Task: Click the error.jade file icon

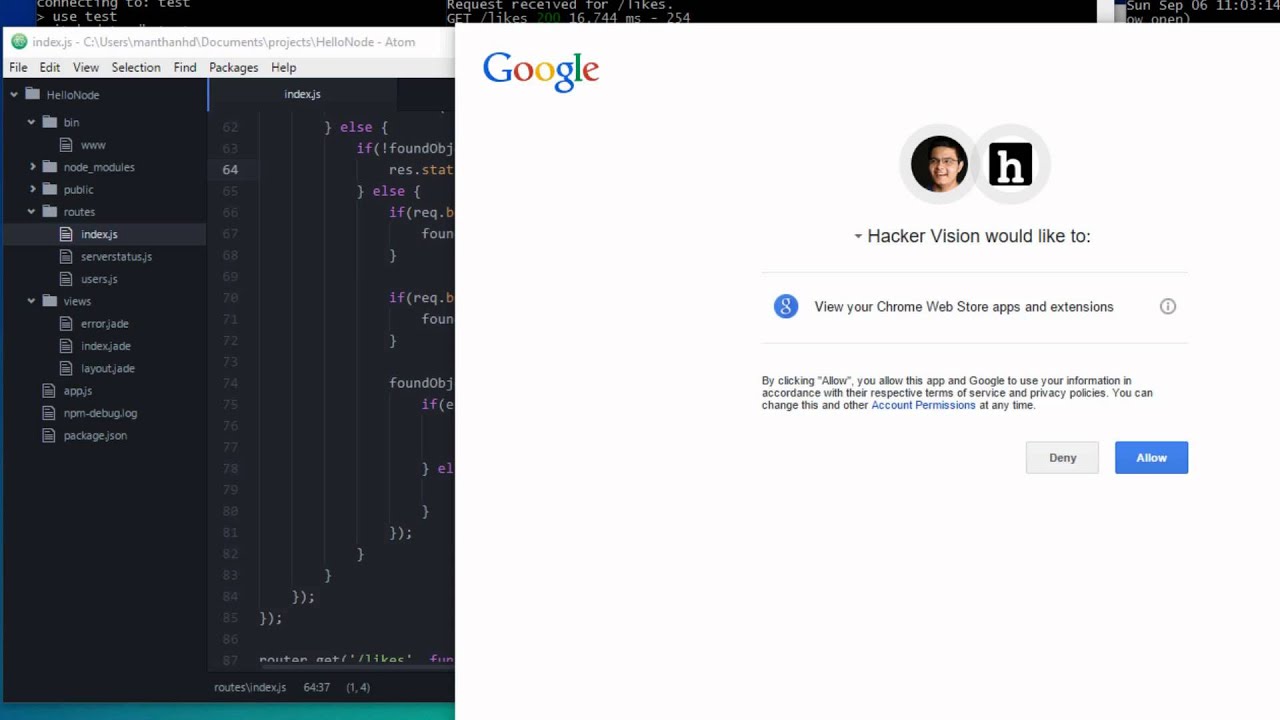Action: point(66,324)
